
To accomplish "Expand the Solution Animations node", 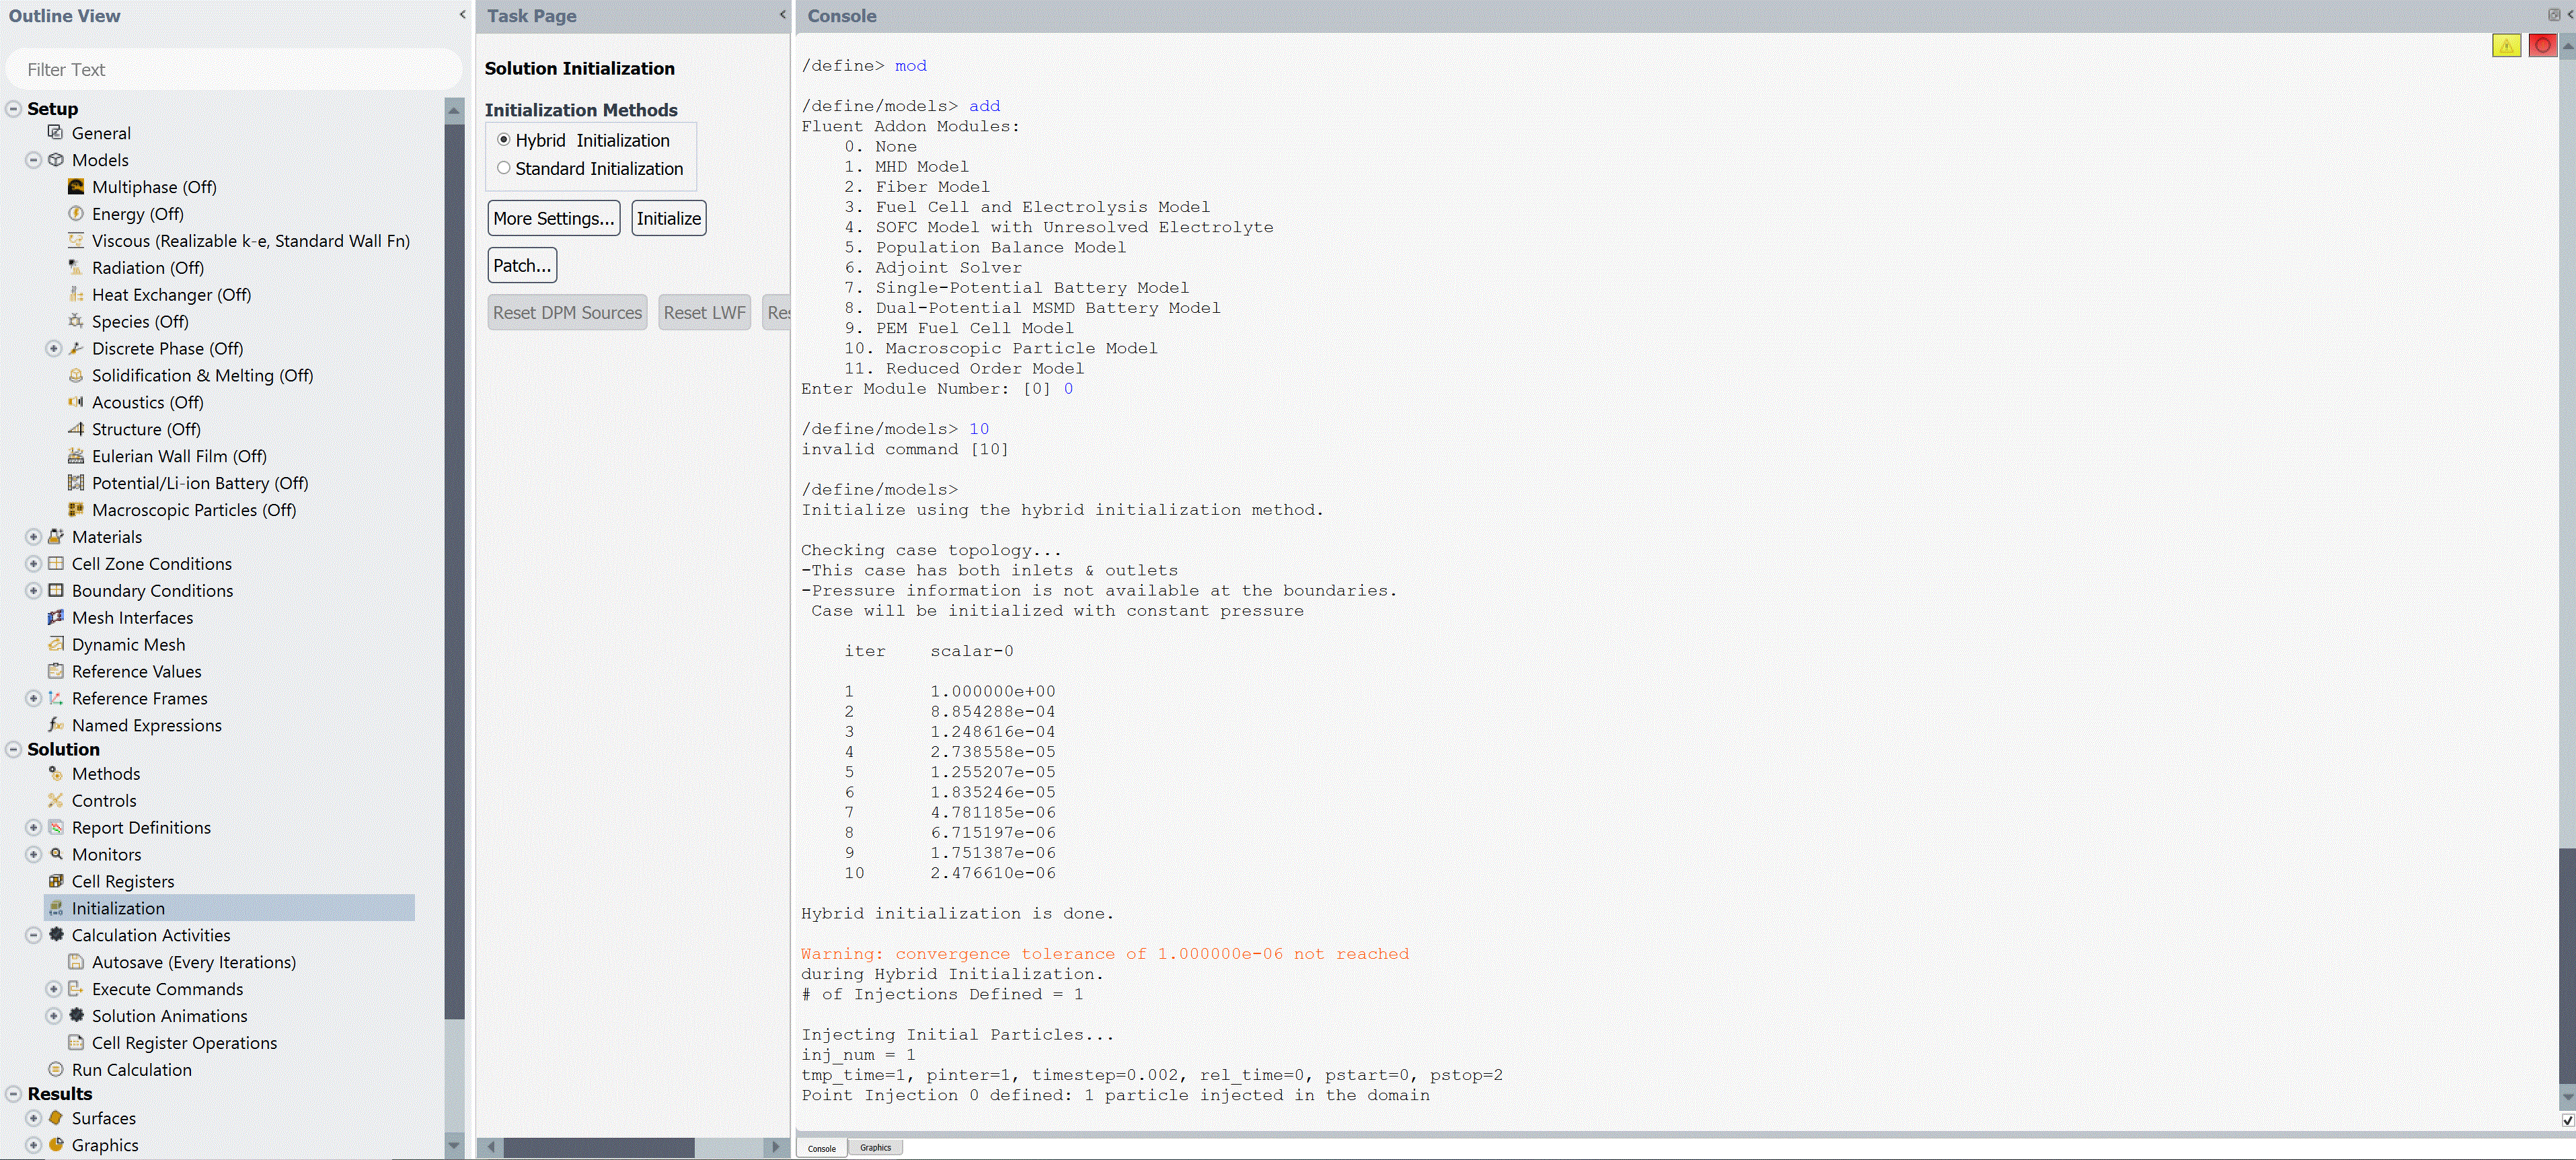I will coord(54,1016).
